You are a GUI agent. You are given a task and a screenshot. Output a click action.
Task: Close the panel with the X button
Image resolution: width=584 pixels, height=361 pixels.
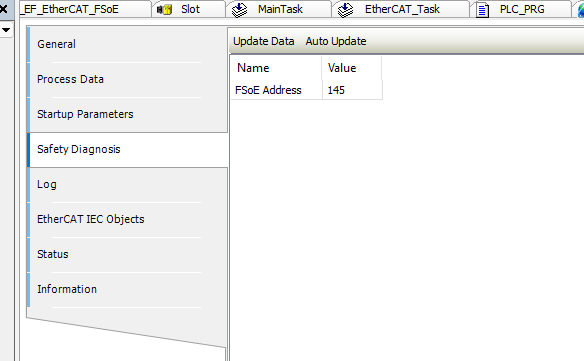pyautogui.click(x=3, y=9)
